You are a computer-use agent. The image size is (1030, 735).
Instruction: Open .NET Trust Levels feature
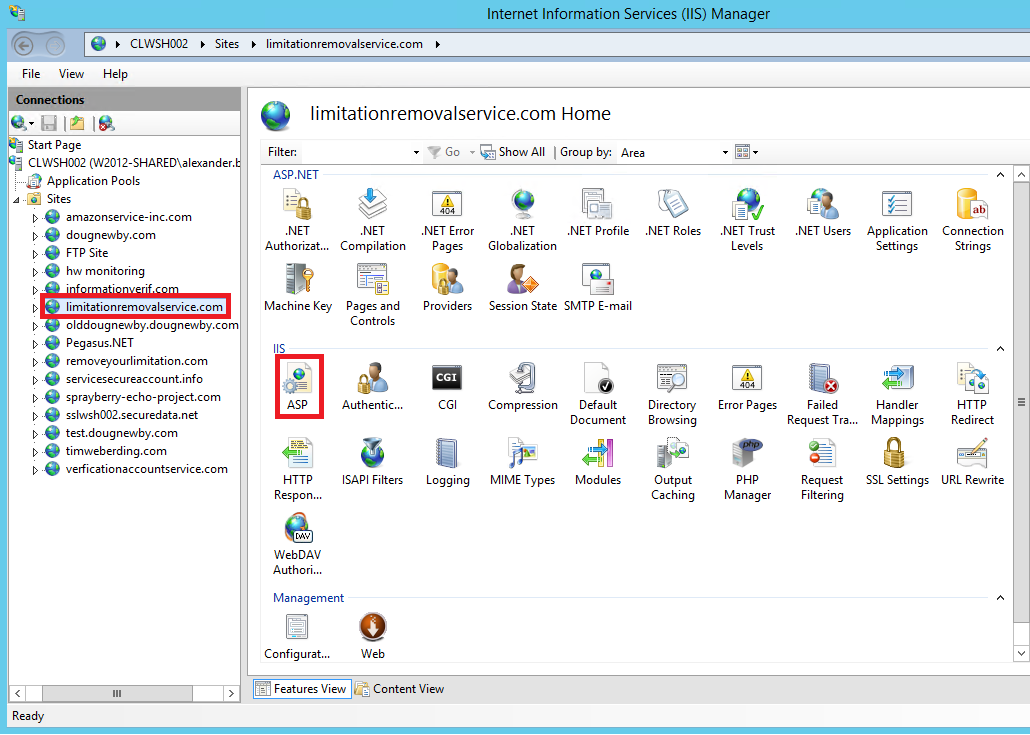pyautogui.click(x=748, y=220)
